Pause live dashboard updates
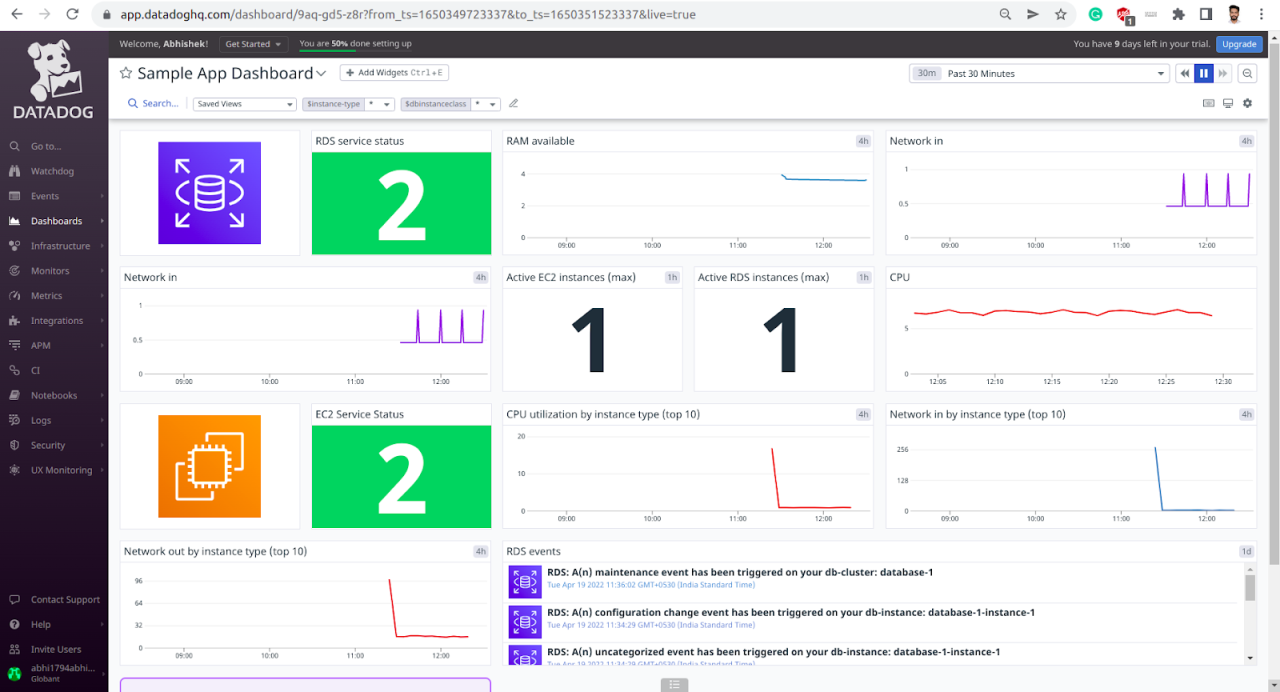The height and width of the screenshot is (692, 1280). [1204, 73]
